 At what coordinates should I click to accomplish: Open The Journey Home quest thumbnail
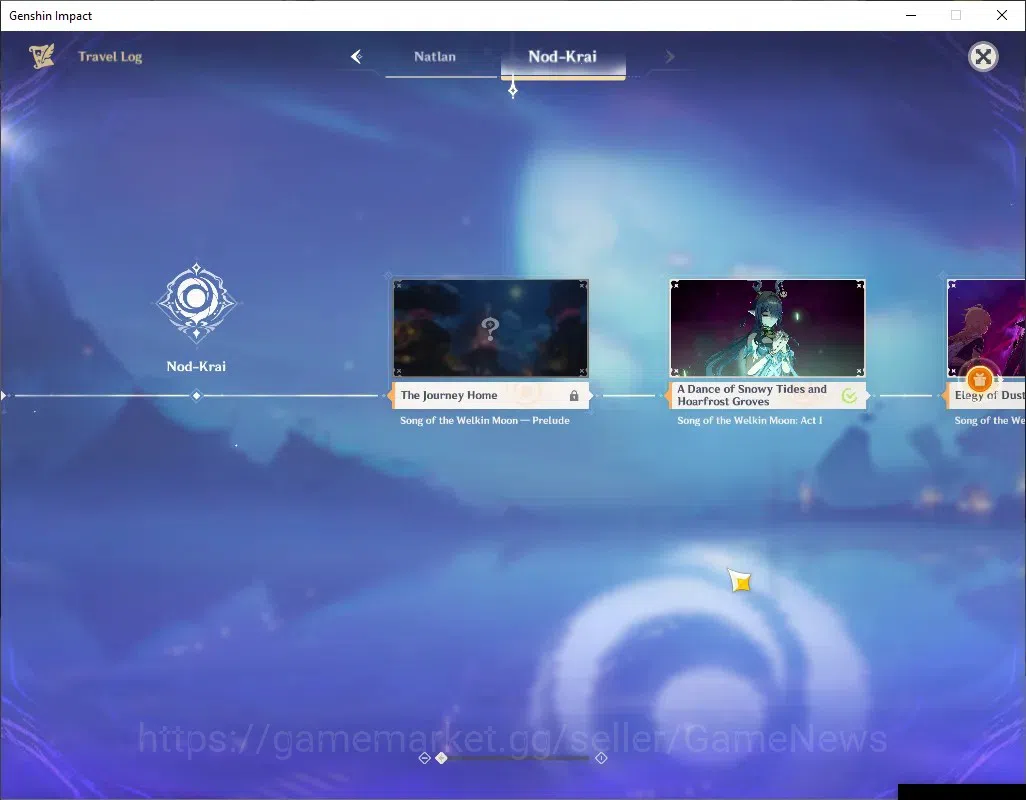491,328
